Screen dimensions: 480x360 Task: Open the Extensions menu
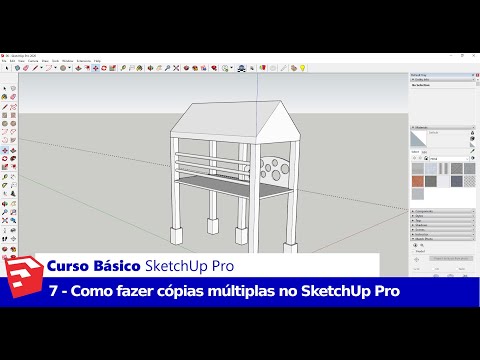point(84,61)
